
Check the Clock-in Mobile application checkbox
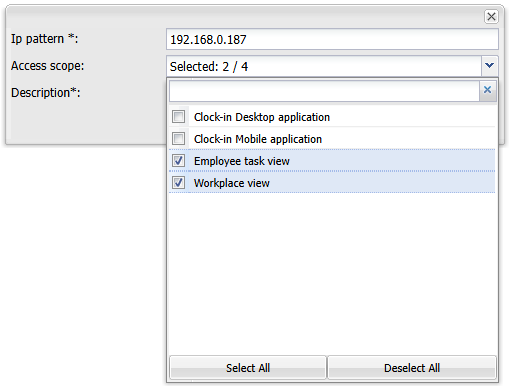pyautogui.click(x=178, y=139)
